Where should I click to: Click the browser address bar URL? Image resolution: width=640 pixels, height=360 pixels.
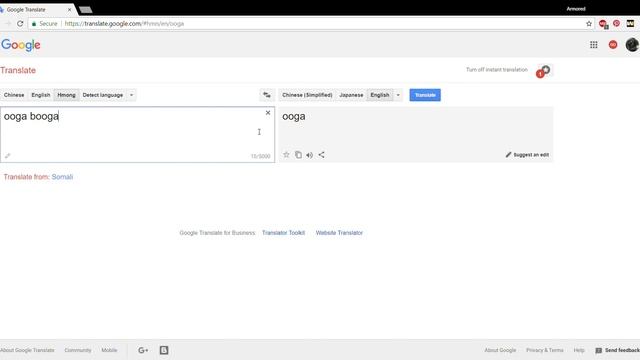click(124, 24)
